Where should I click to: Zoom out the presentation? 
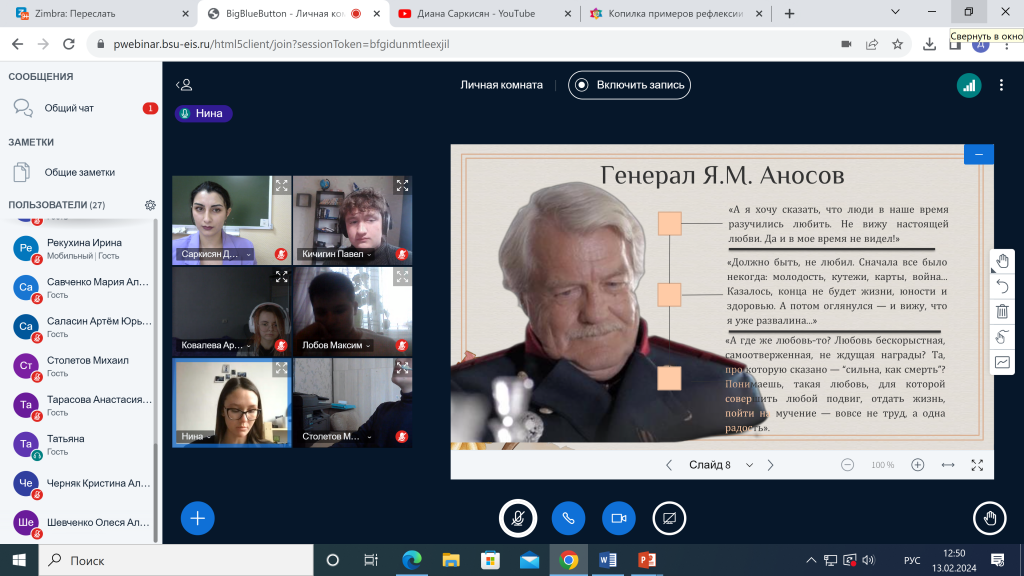(x=847, y=465)
